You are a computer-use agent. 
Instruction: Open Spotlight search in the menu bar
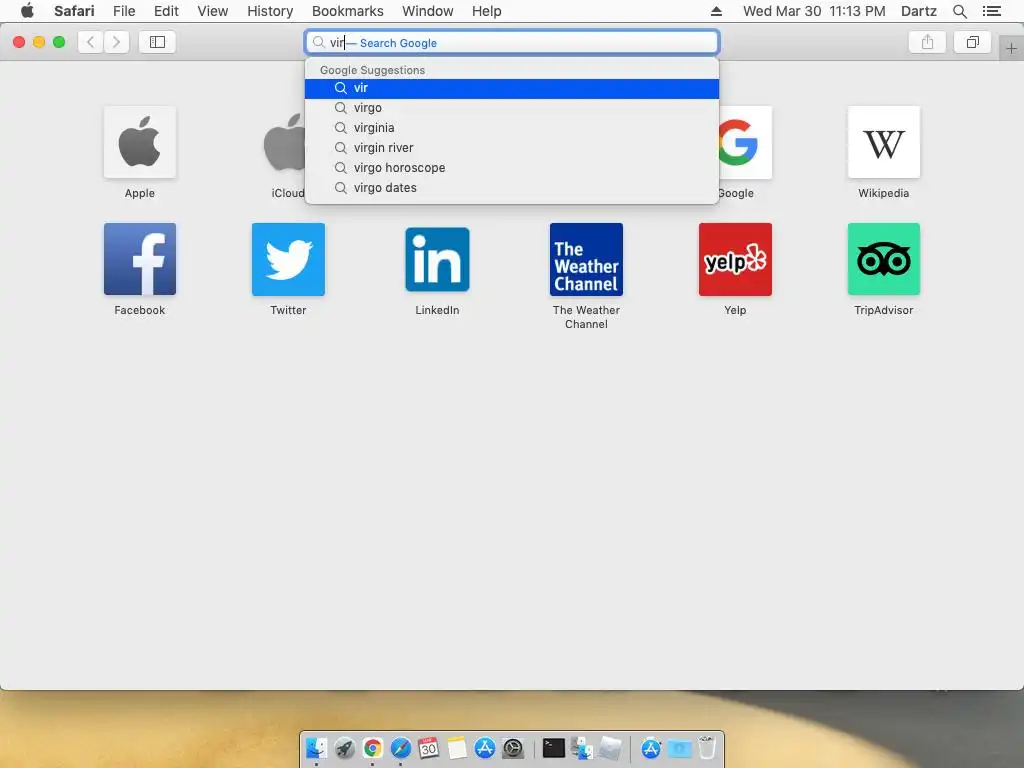coord(959,11)
